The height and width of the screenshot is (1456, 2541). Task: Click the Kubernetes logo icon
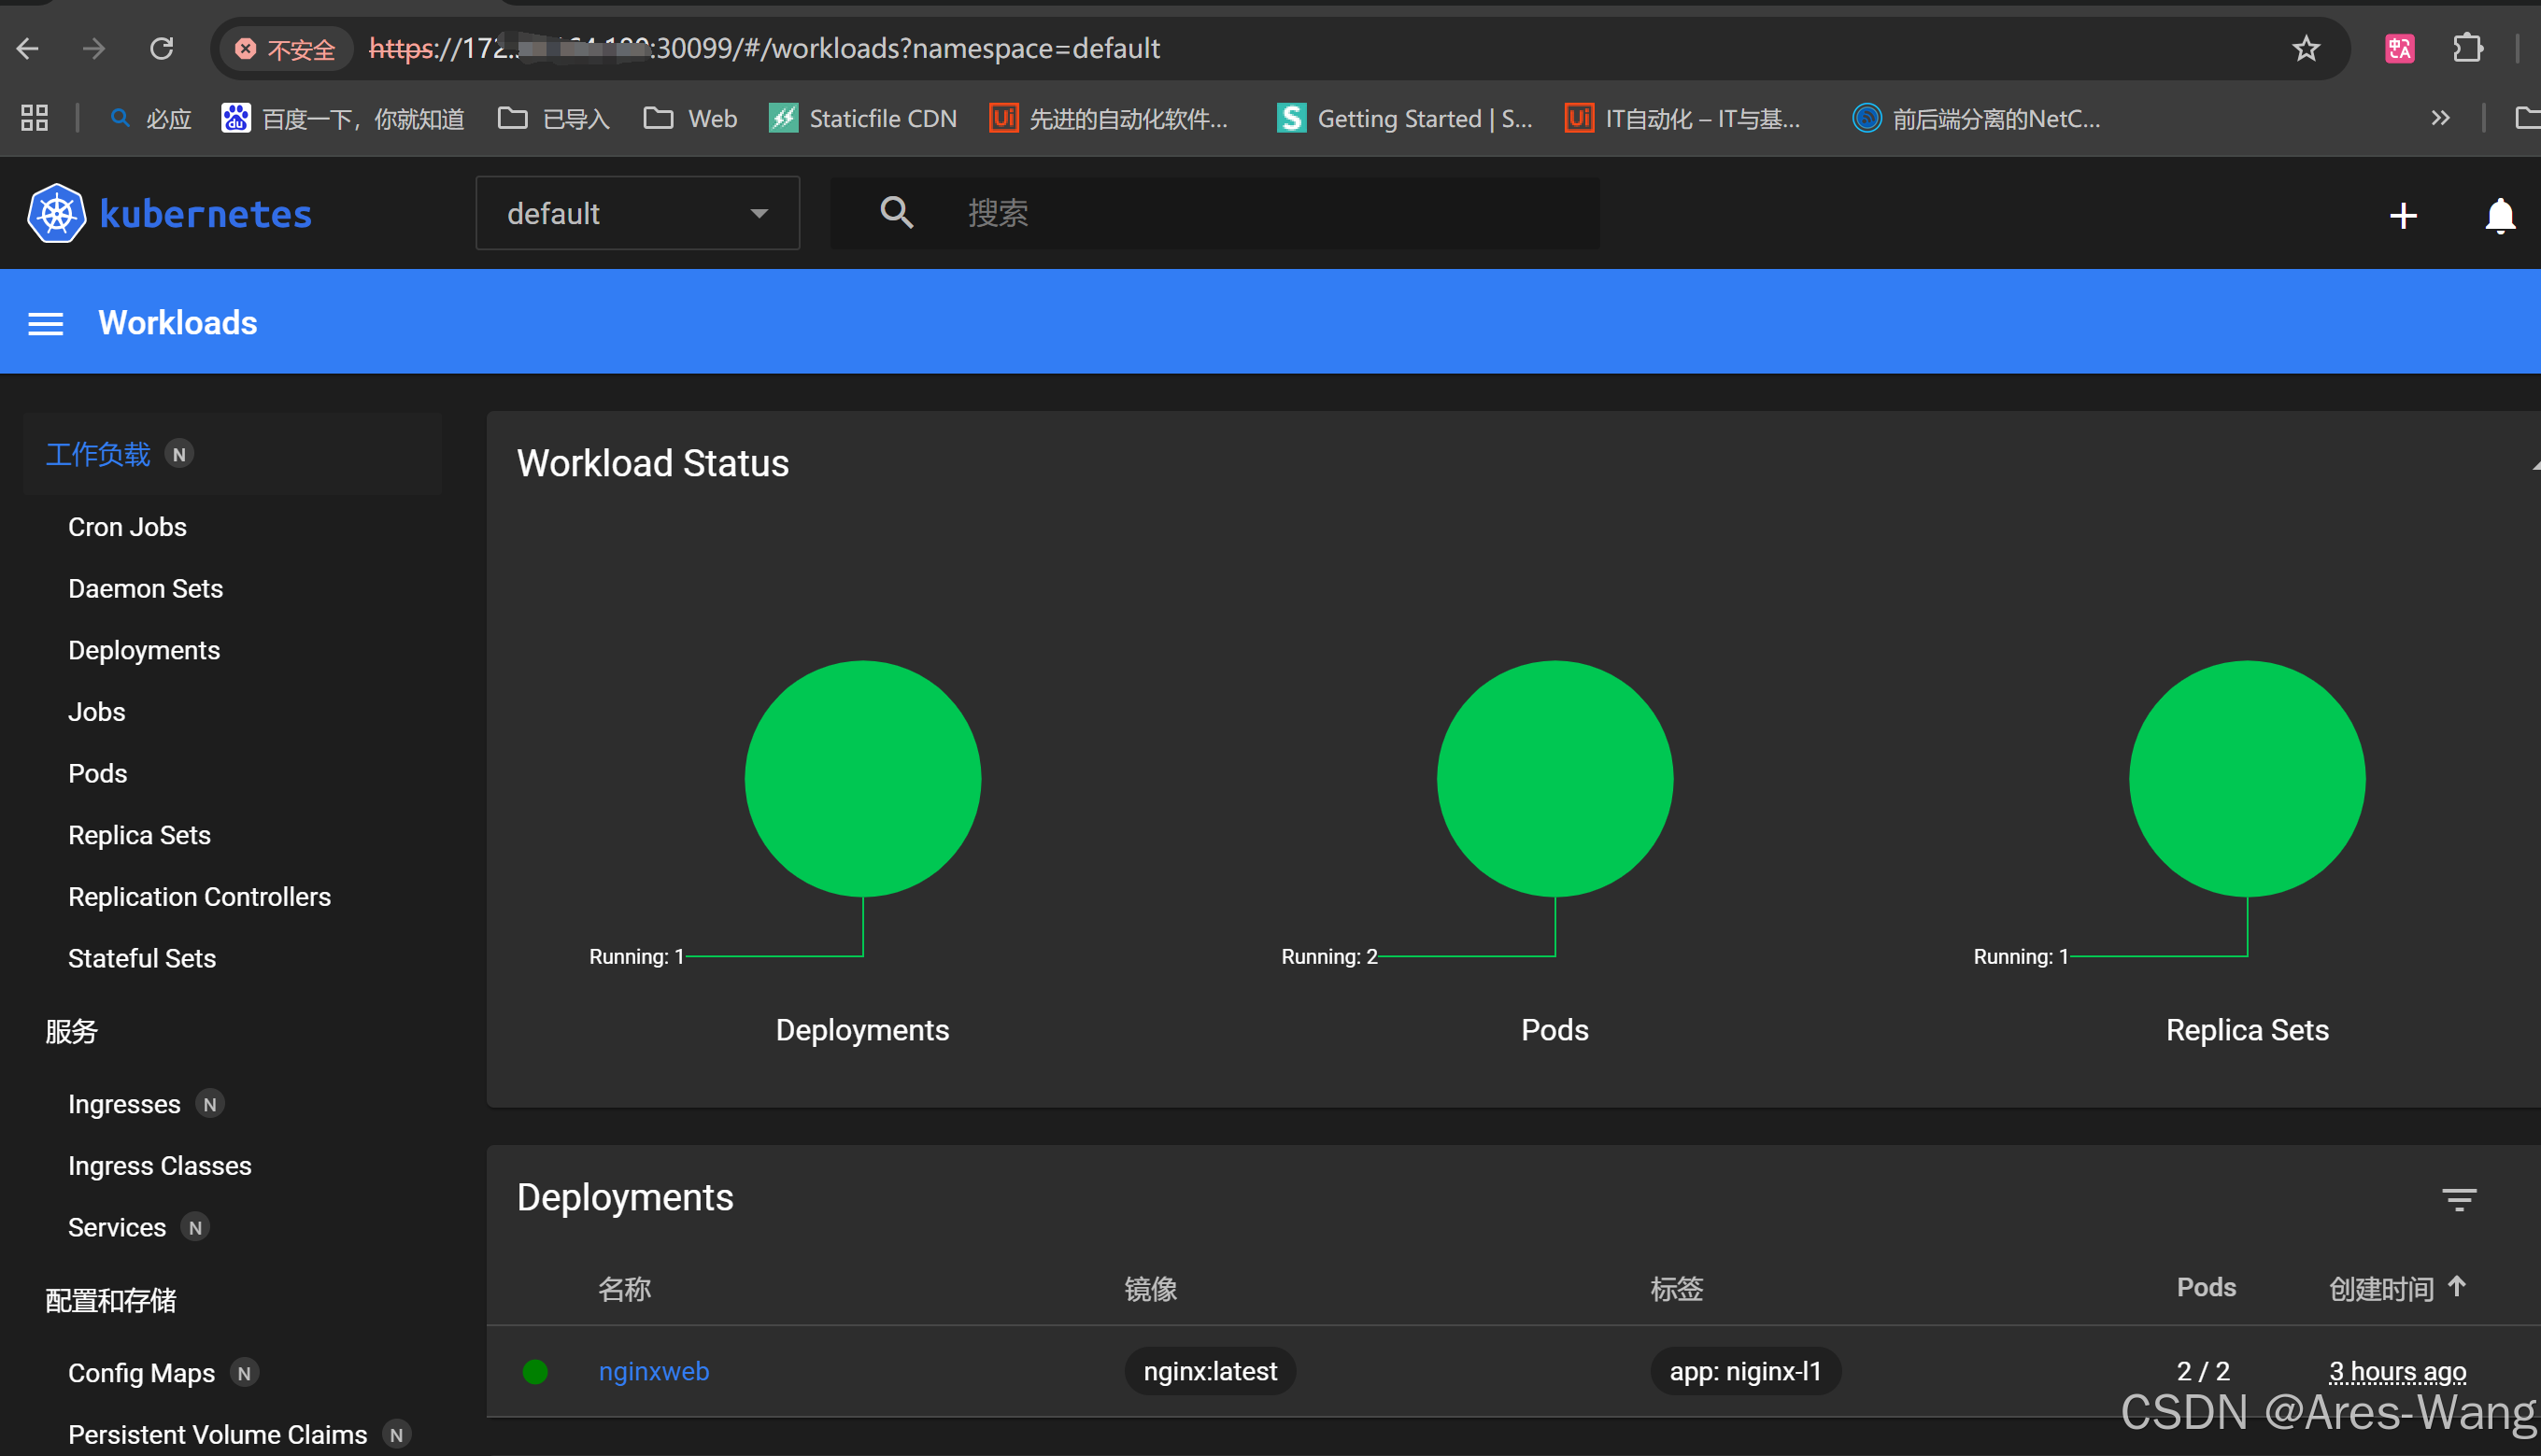(x=56, y=213)
